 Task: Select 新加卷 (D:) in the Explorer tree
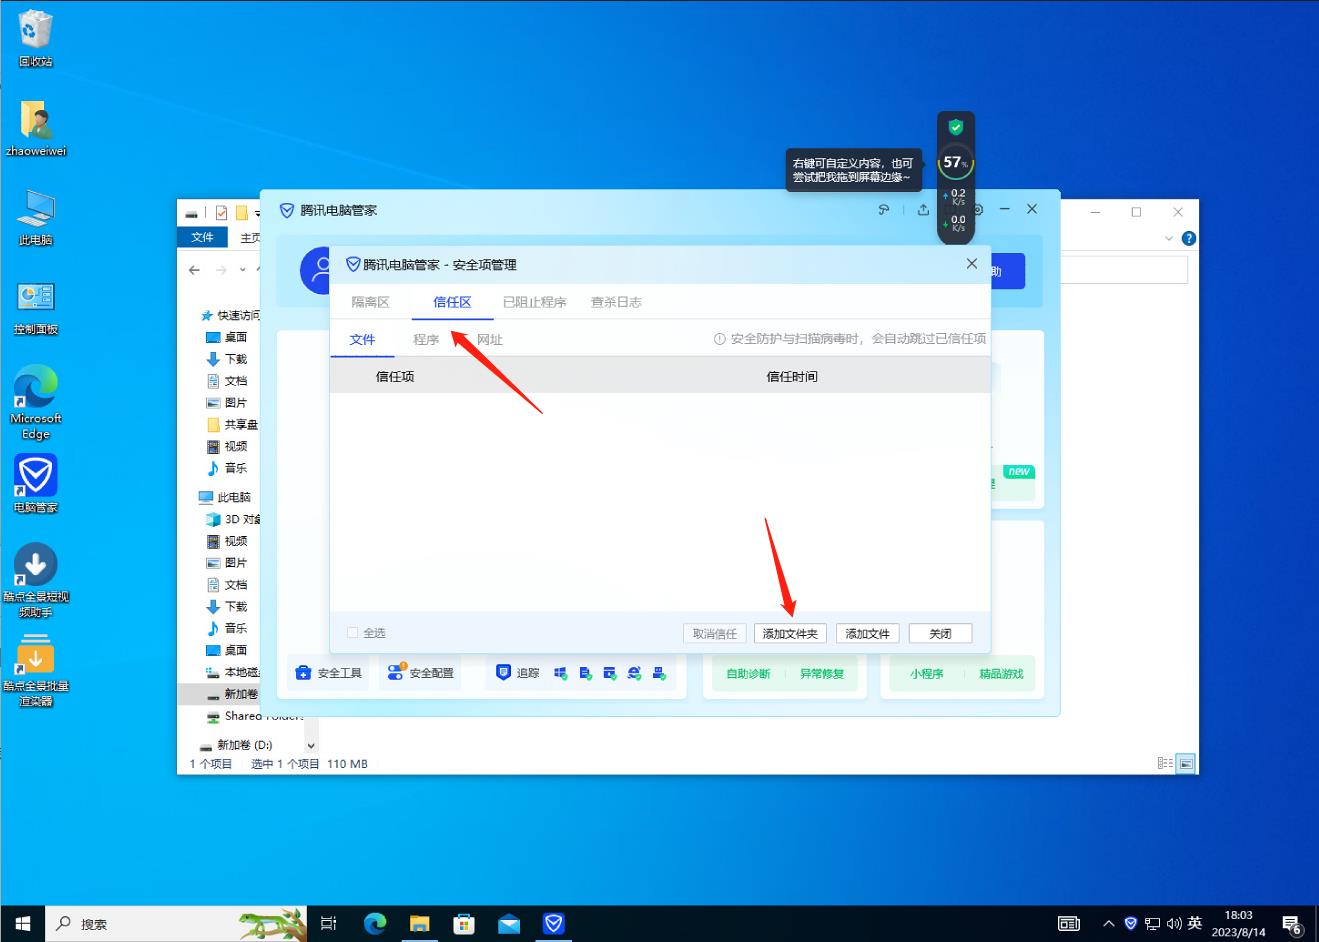(236, 745)
